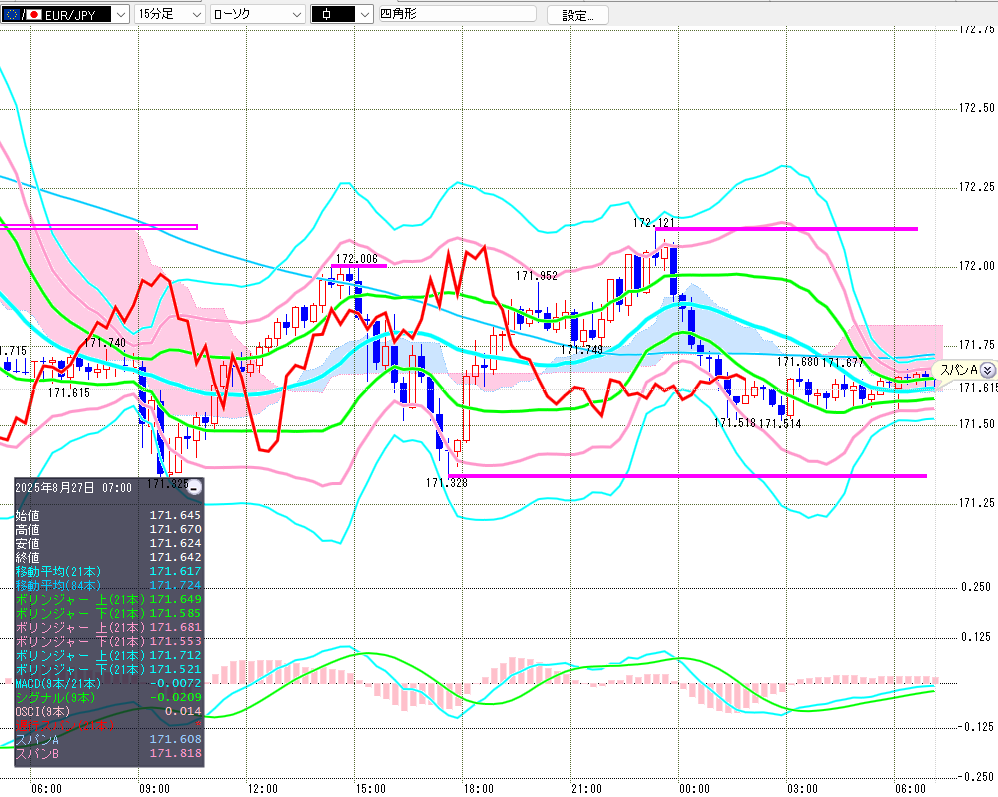The width and height of the screenshot is (998, 797).
Task: Click the ボリンジャー 下 171.585 row
Action: [108, 613]
